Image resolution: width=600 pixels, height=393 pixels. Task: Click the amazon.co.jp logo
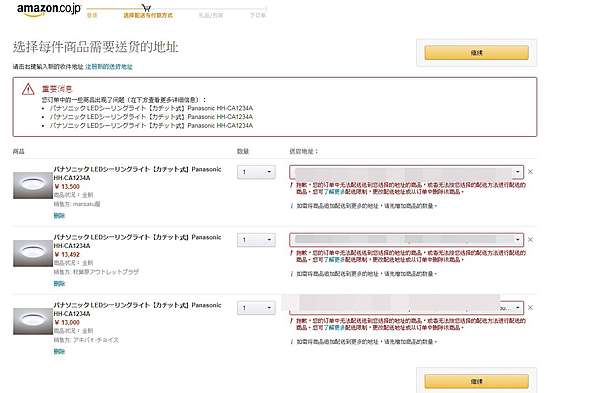[x=49, y=9]
